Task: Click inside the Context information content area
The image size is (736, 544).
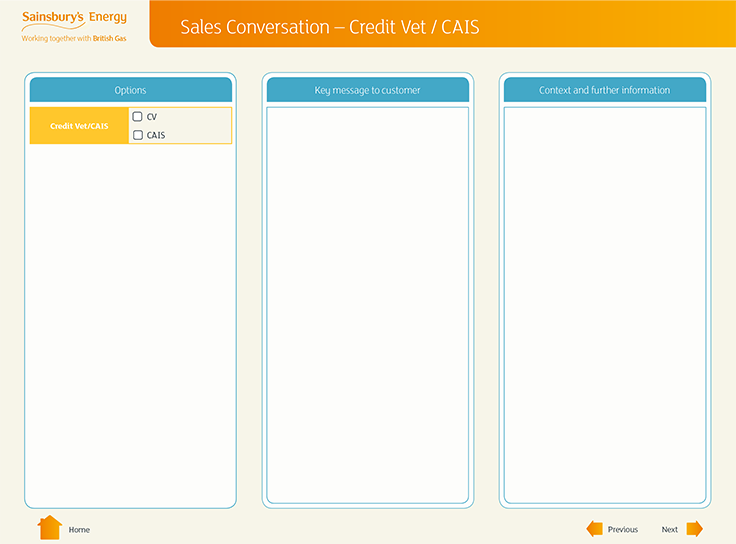Action: click(604, 300)
